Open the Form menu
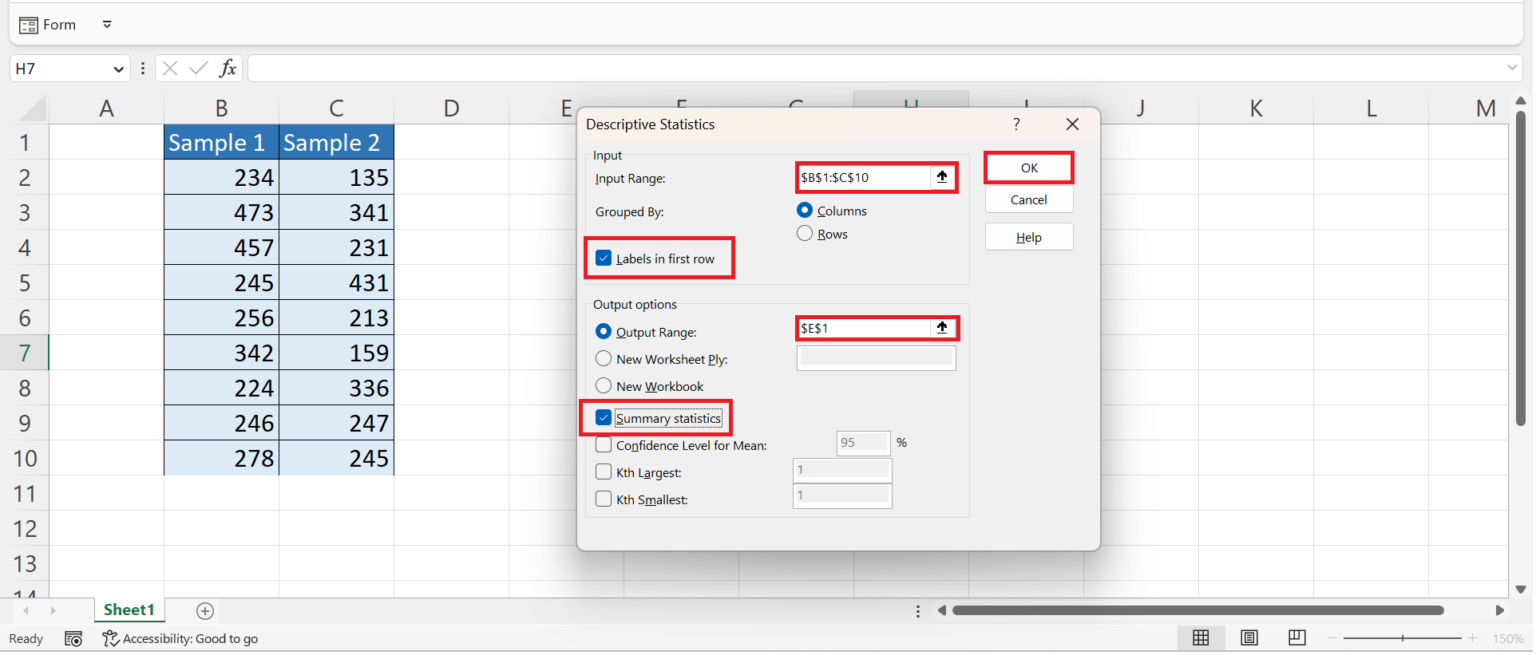Image resolution: width=1536 pixels, height=655 pixels. 48,24
